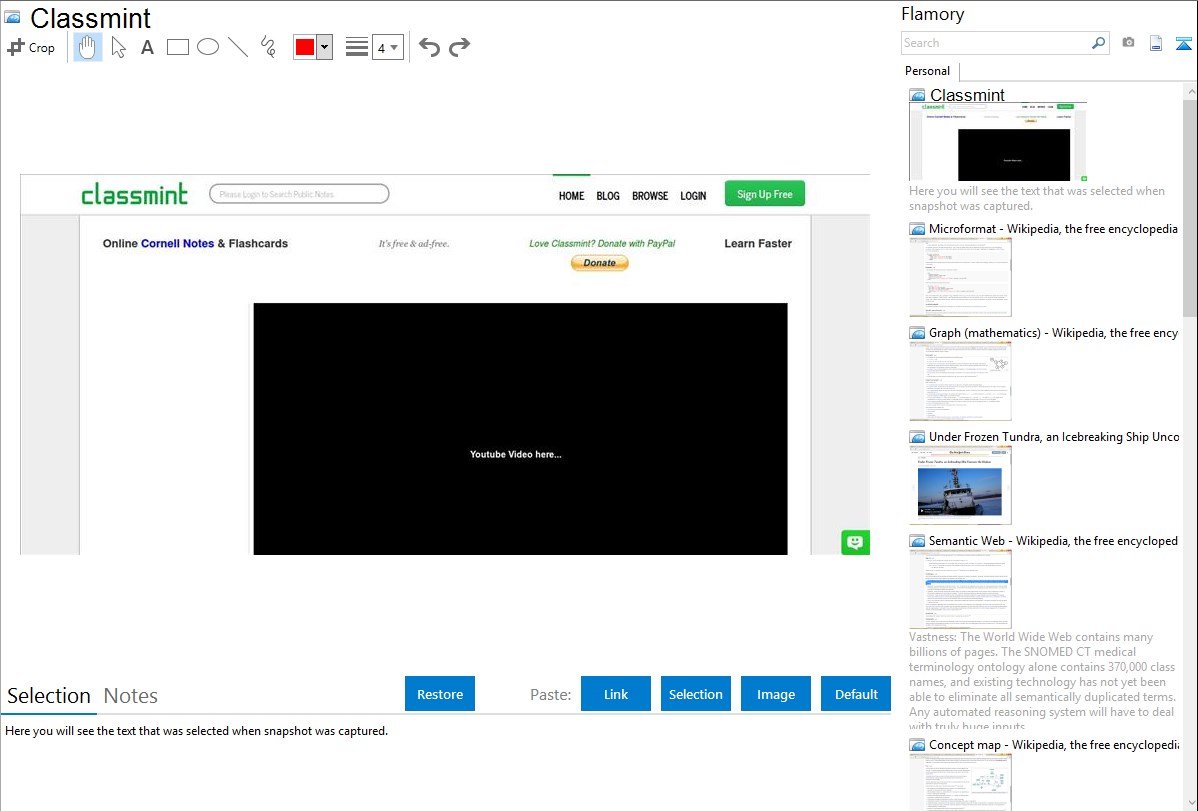Image resolution: width=1198 pixels, height=811 pixels.
Task: Activate the hand pan tool
Action: [x=87, y=47]
